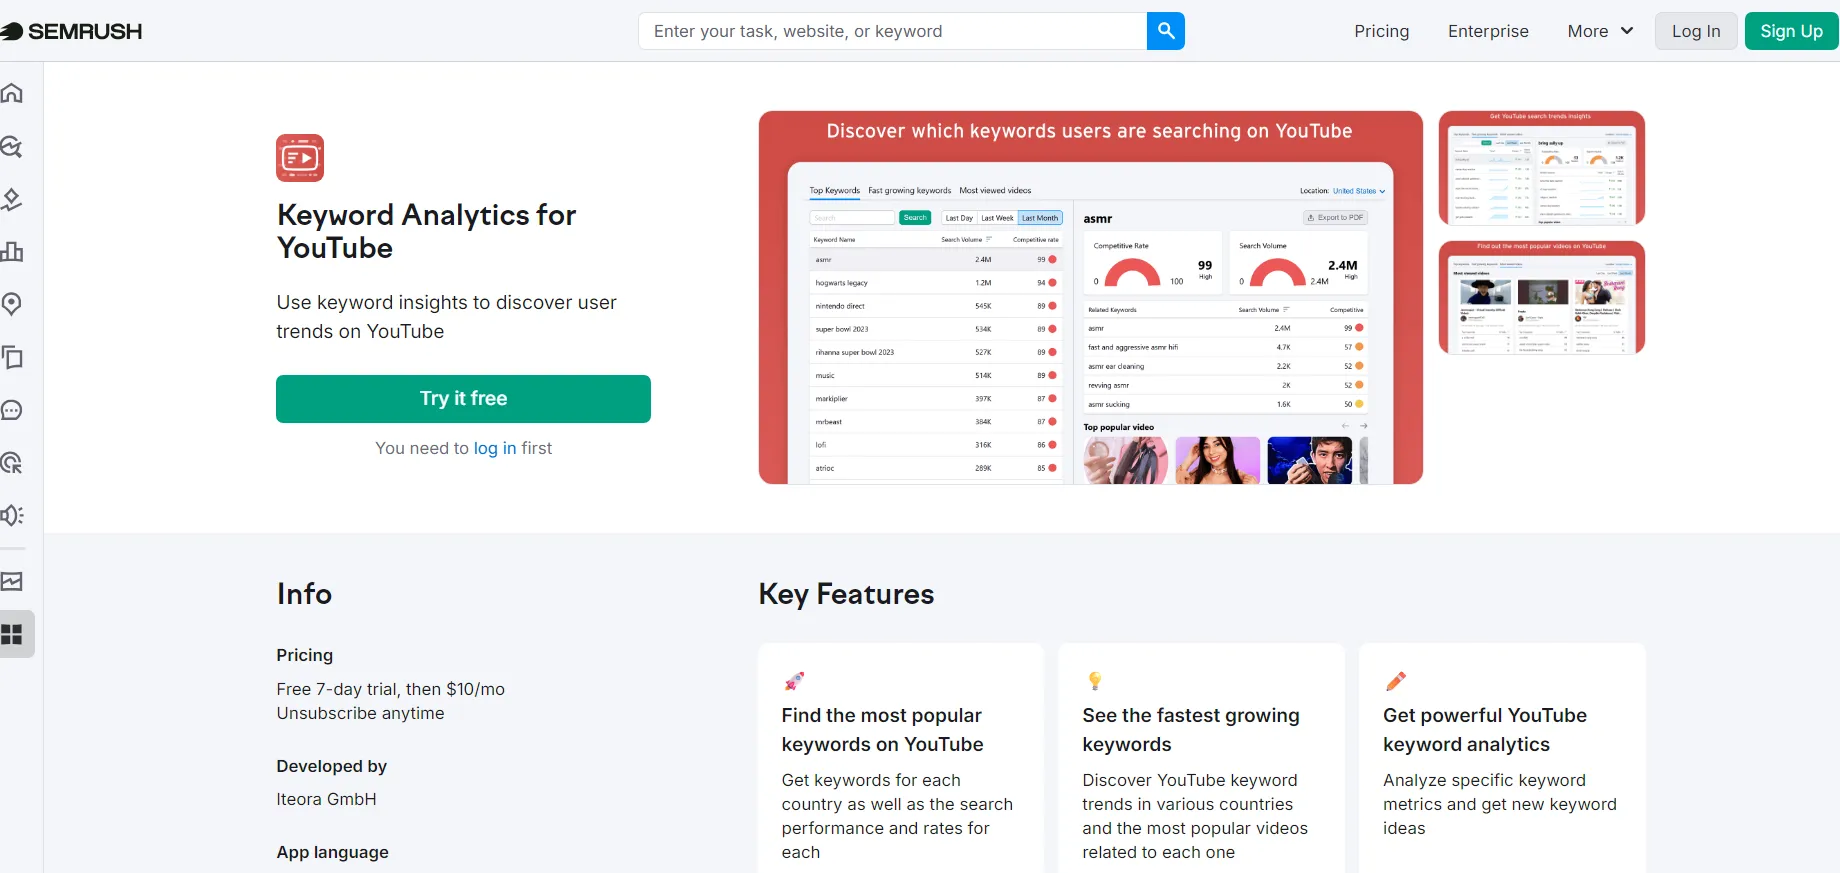1840x873 pixels.
Task: Click the Log In button
Action: [1696, 31]
